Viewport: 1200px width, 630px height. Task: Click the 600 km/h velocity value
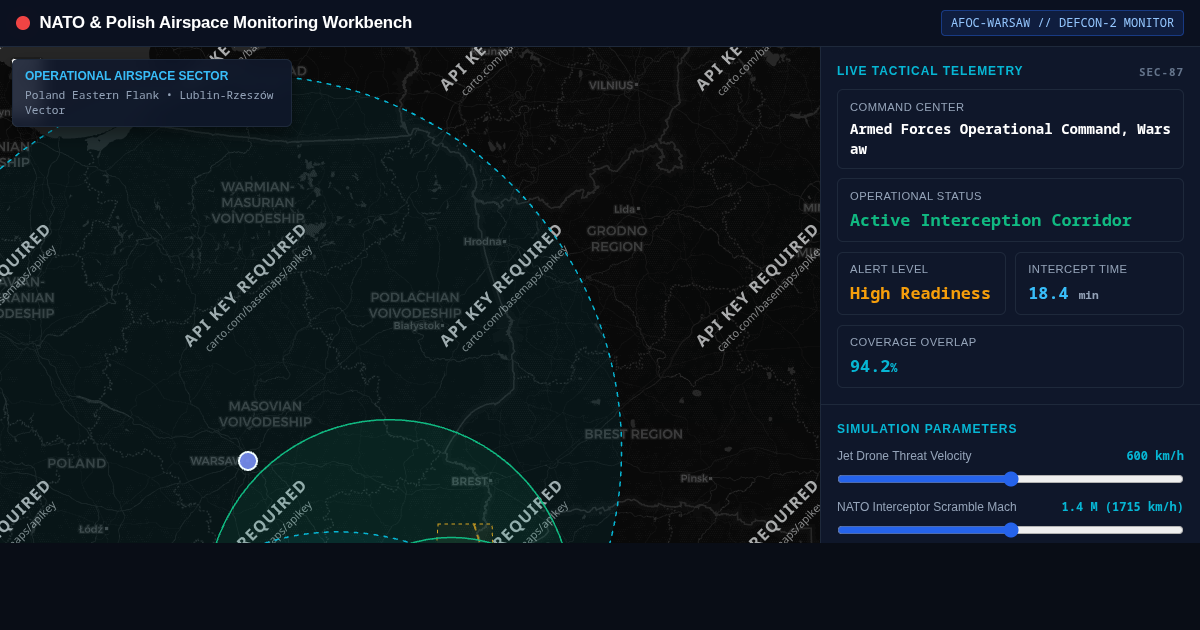1155,456
